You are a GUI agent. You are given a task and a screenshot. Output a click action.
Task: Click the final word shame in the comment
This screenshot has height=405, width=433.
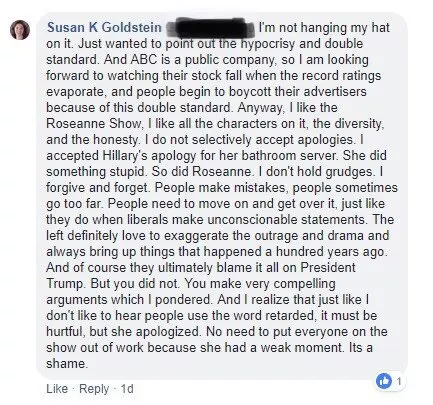coord(66,364)
